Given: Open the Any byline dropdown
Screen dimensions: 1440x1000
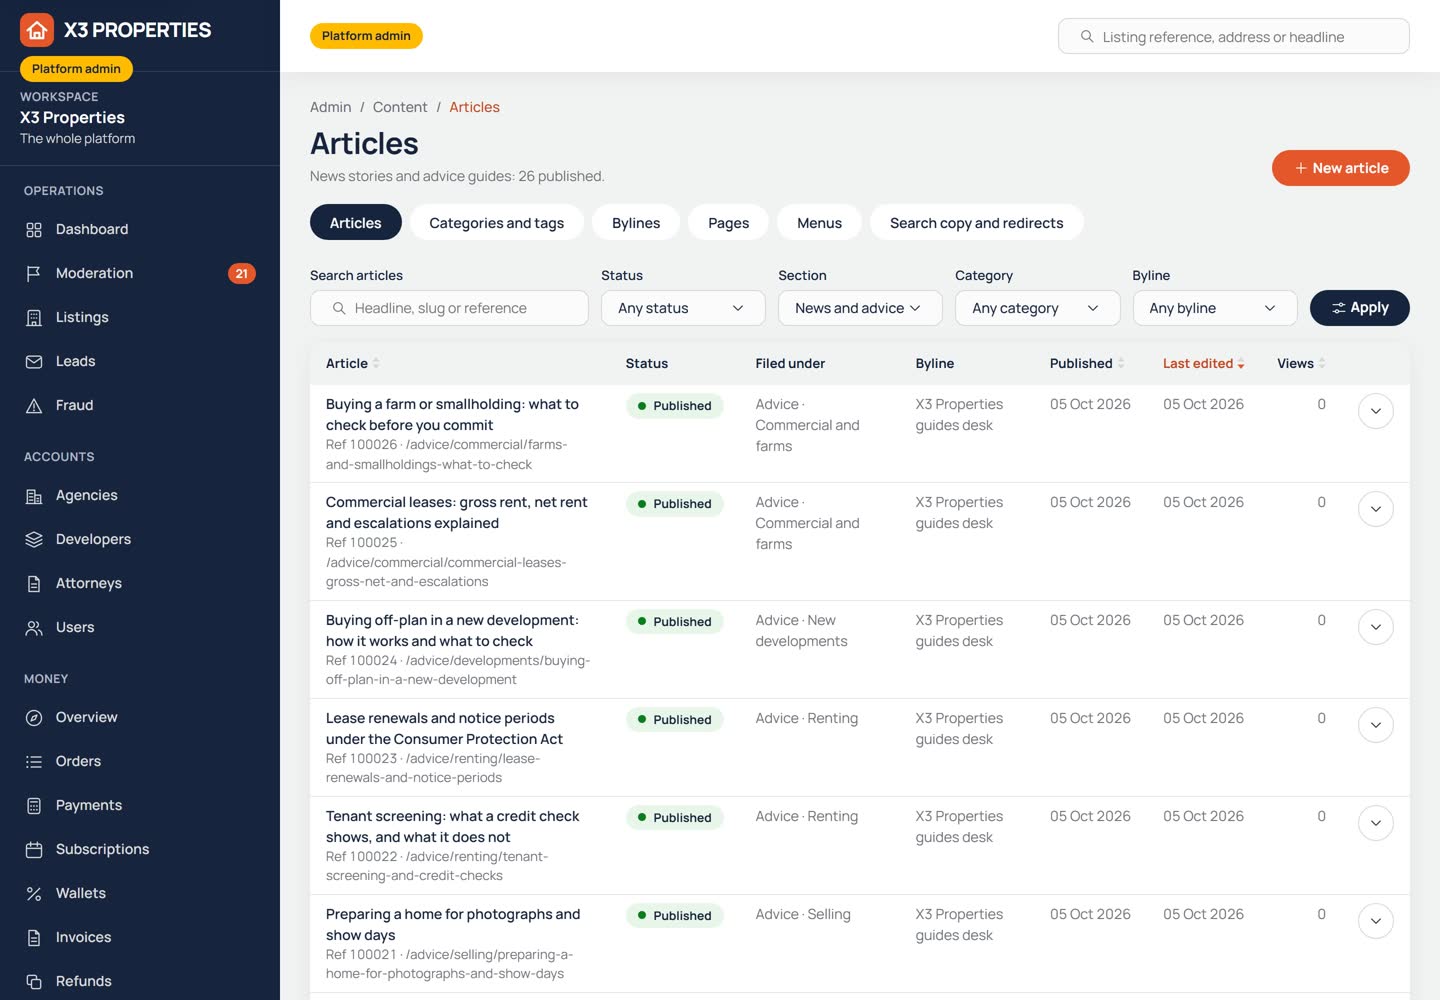Looking at the screenshot, I should click(1215, 308).
